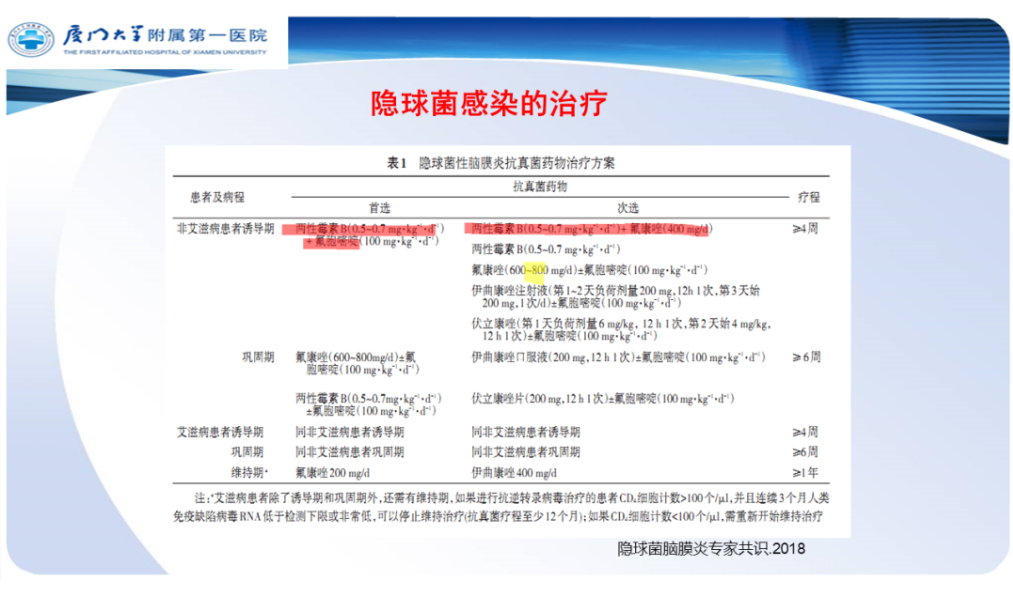The image size is (1013, 589).
Task: Click the '艾滋病患者诱导期' row label
Action: pos(220,432)
